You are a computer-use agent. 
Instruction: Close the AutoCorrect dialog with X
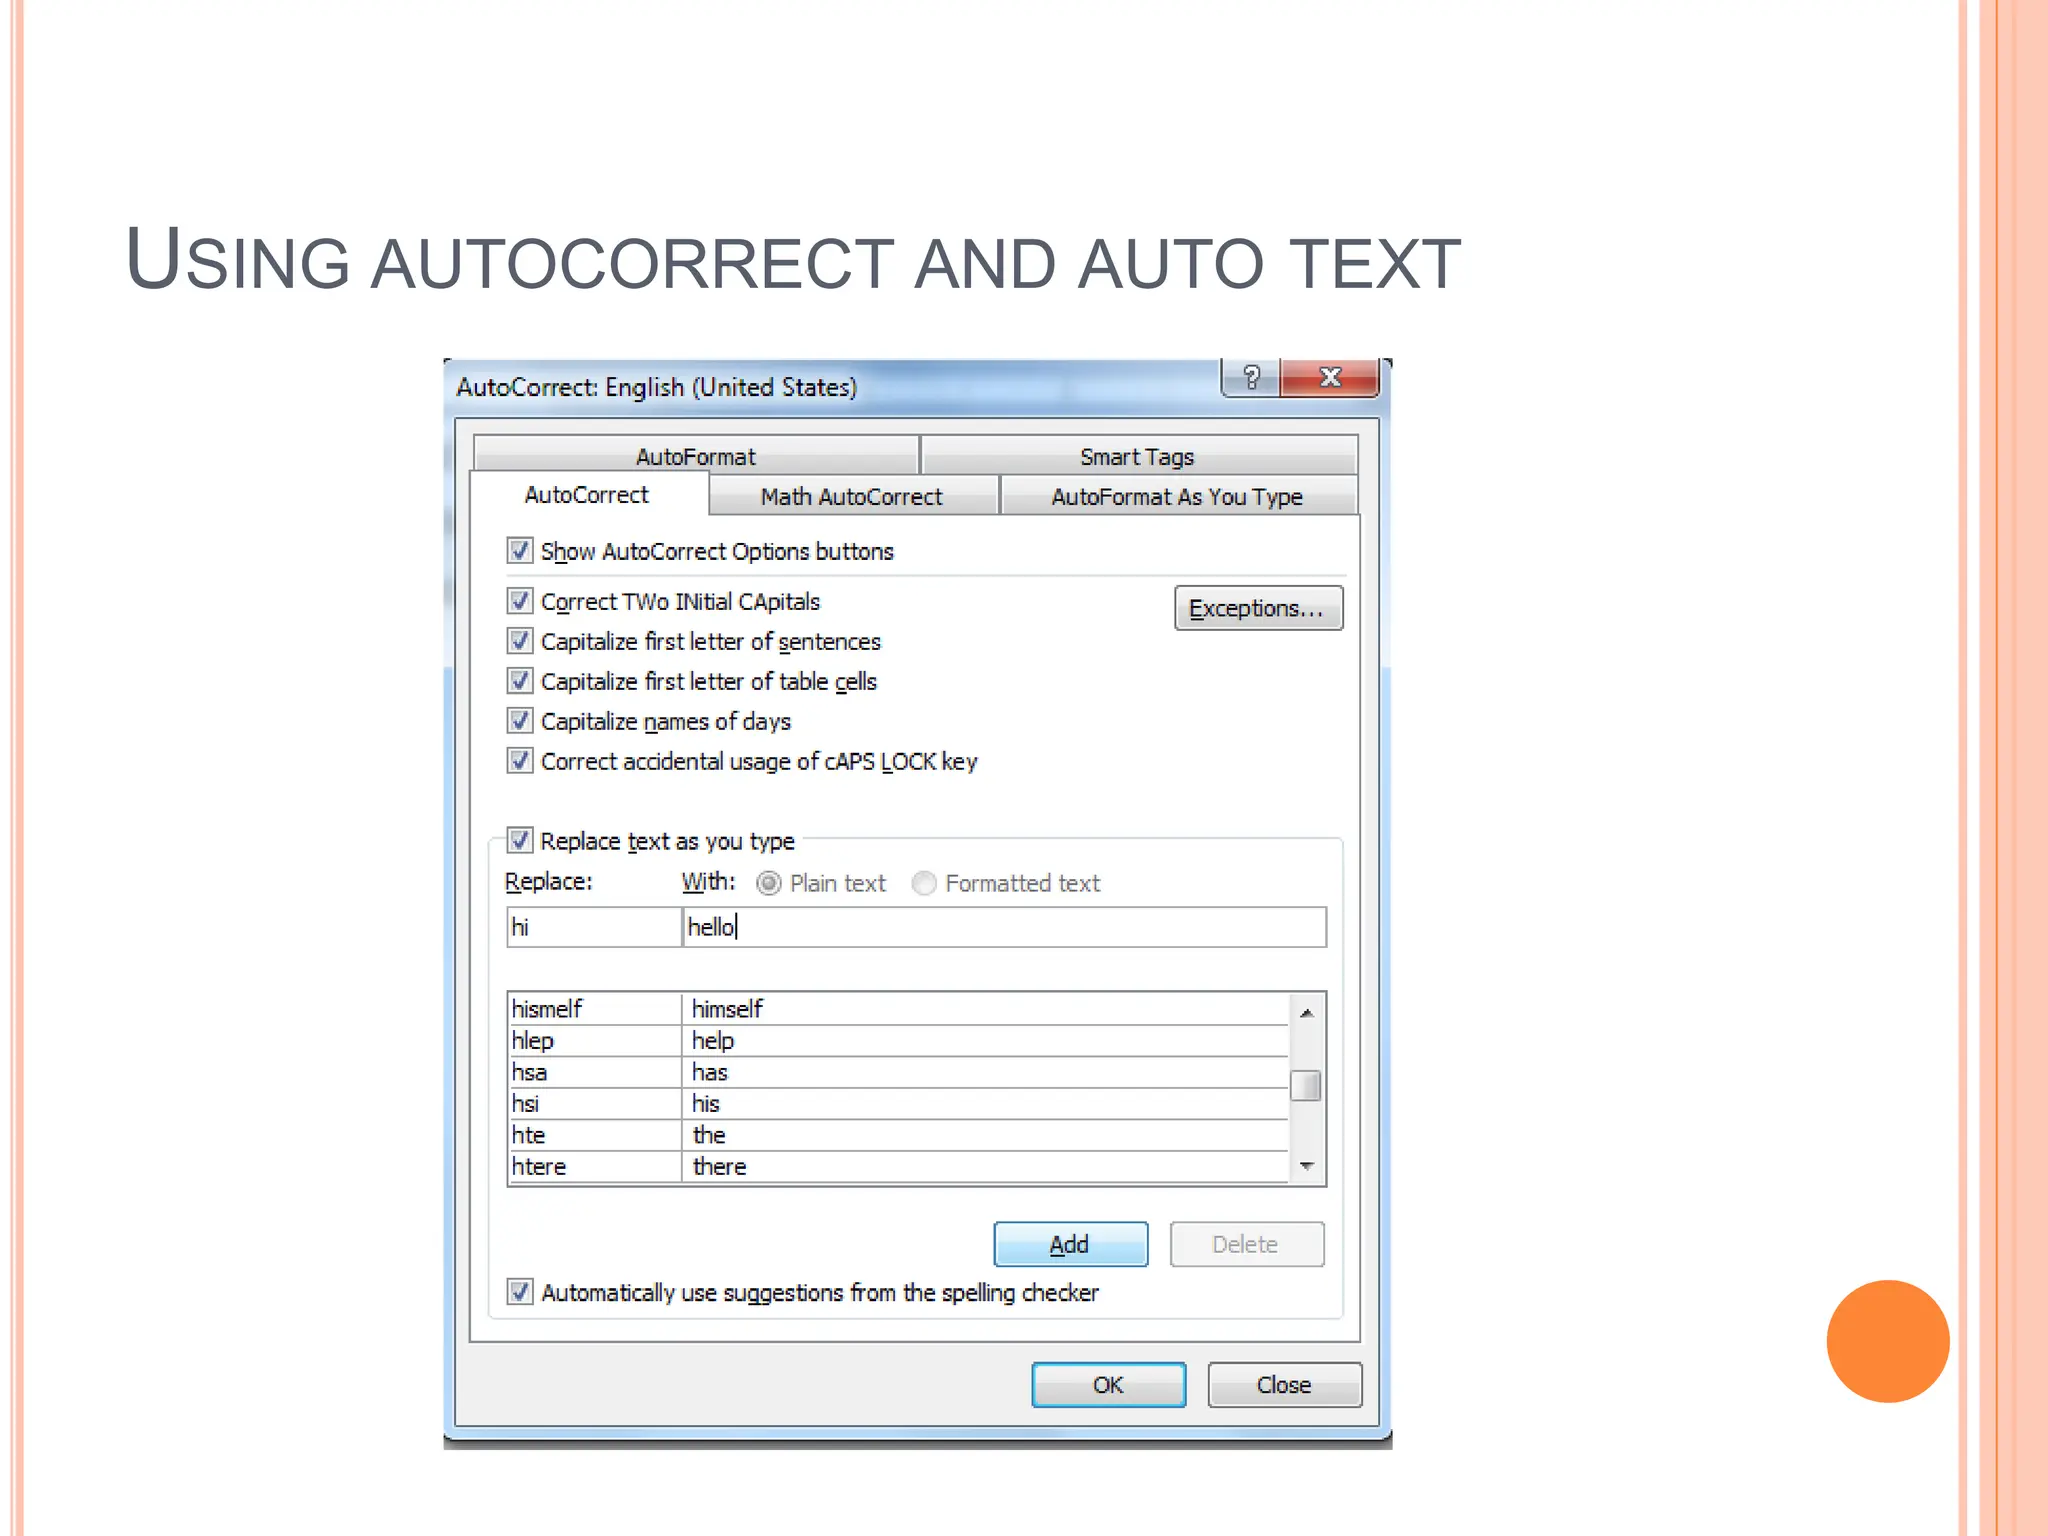[x=1330, y=378]
